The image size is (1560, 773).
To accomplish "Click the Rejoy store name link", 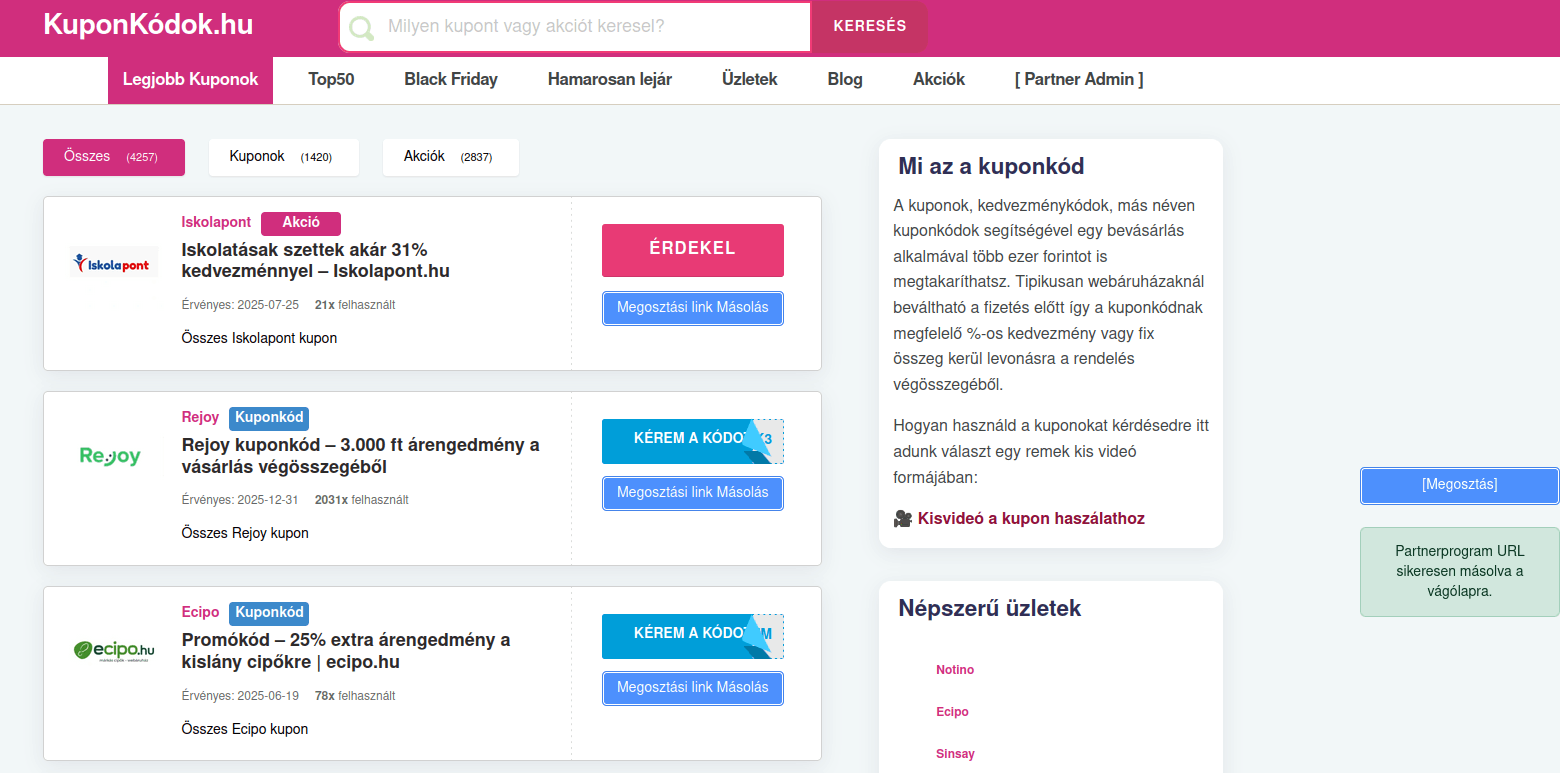I will pos(200,417).
